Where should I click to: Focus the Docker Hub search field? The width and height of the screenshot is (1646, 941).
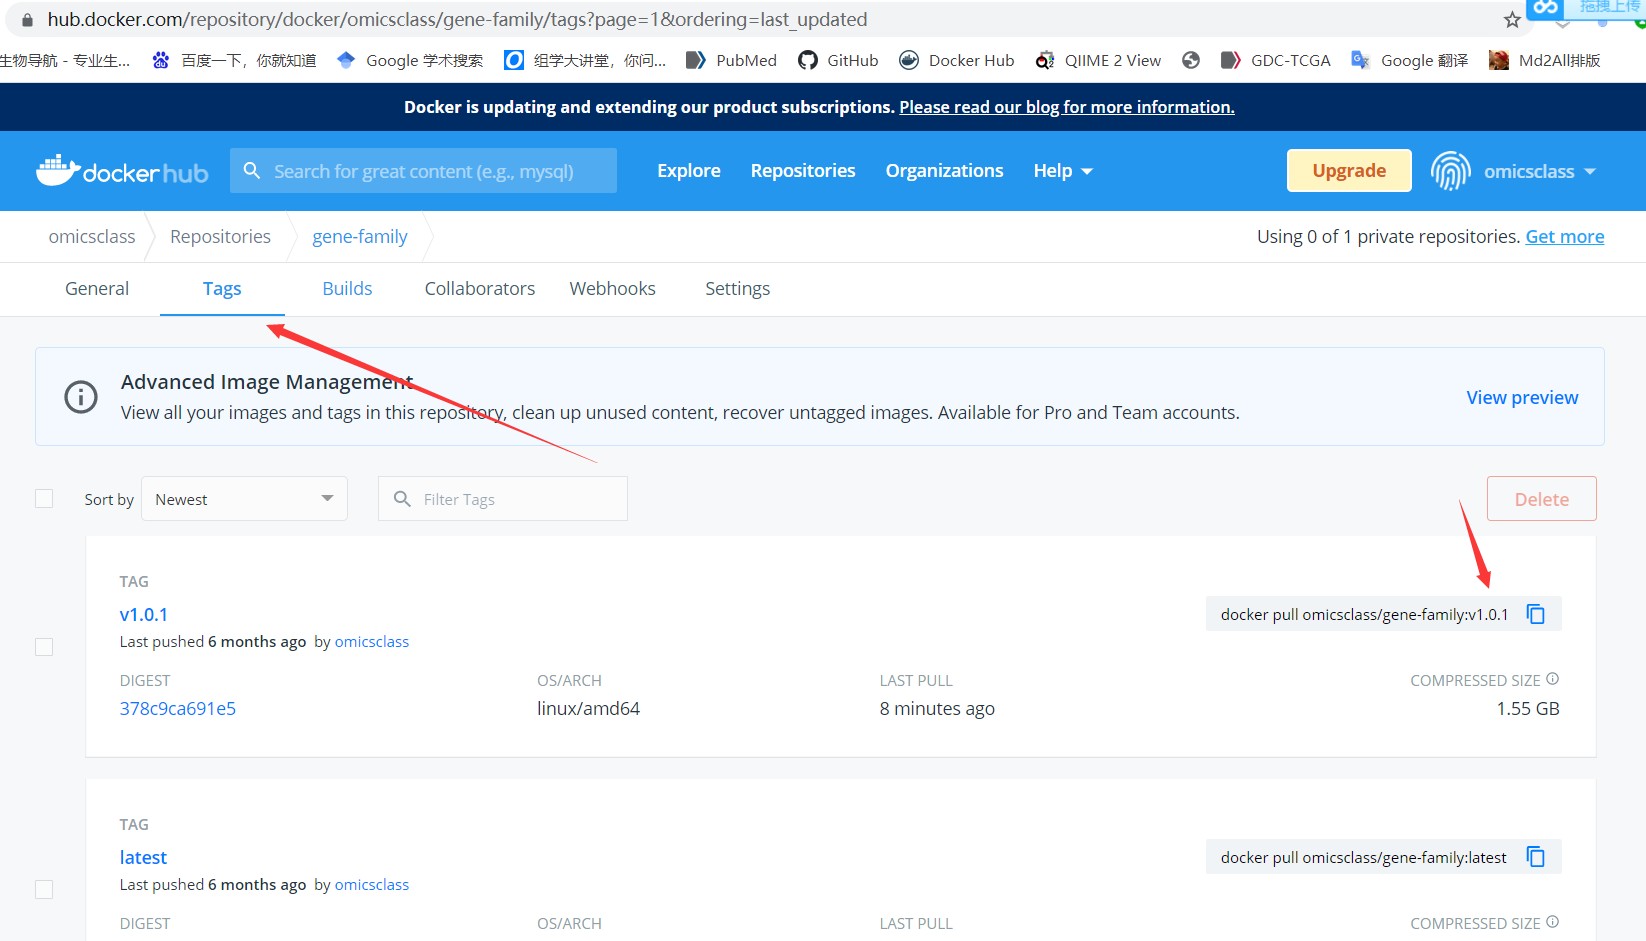[x=423, y=171]
